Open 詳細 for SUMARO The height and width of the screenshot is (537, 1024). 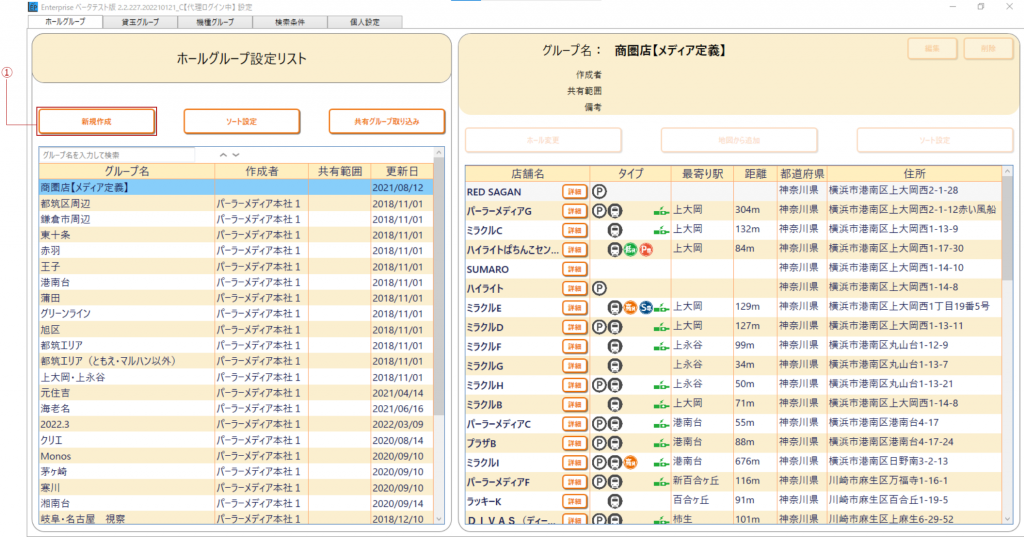pyautogui.click(x=575, y=269)
